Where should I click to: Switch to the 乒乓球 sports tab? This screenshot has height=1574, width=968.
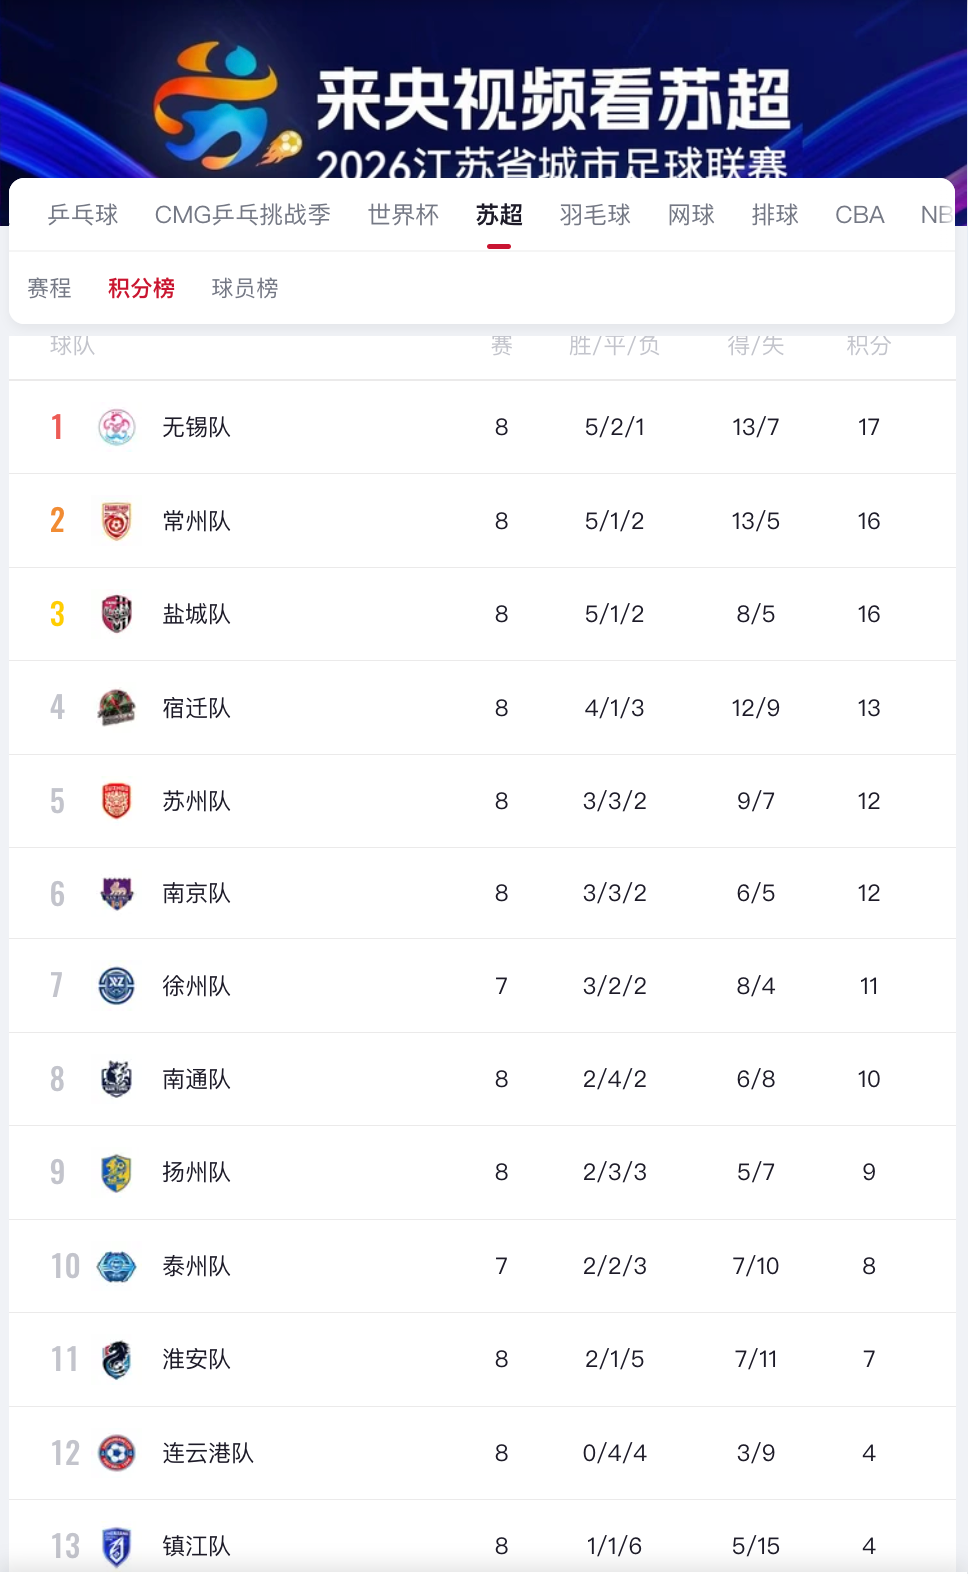click(83, 215)
